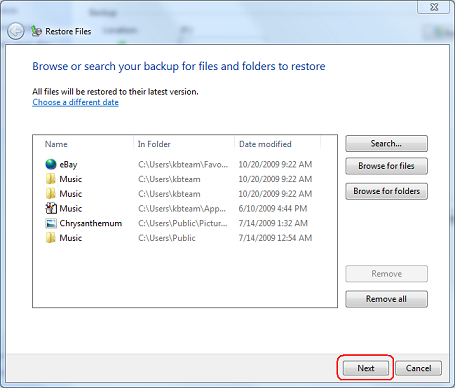Select the Chrysanthemum file name

[91, 223]
